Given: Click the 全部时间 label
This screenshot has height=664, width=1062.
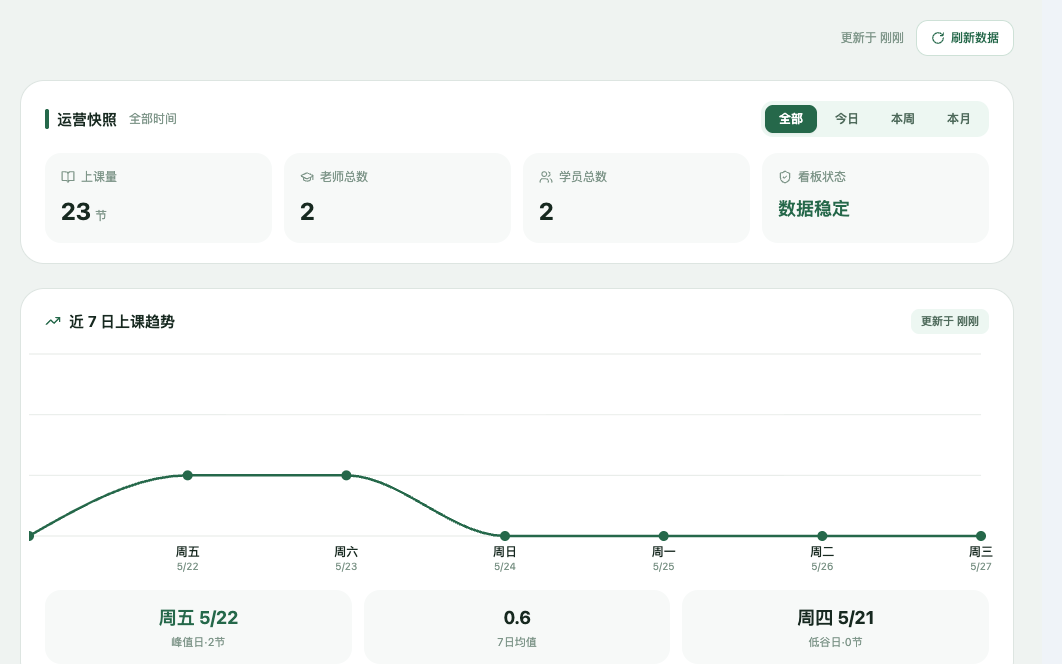Looking at the screenshot, I should (x=153, y=119).
